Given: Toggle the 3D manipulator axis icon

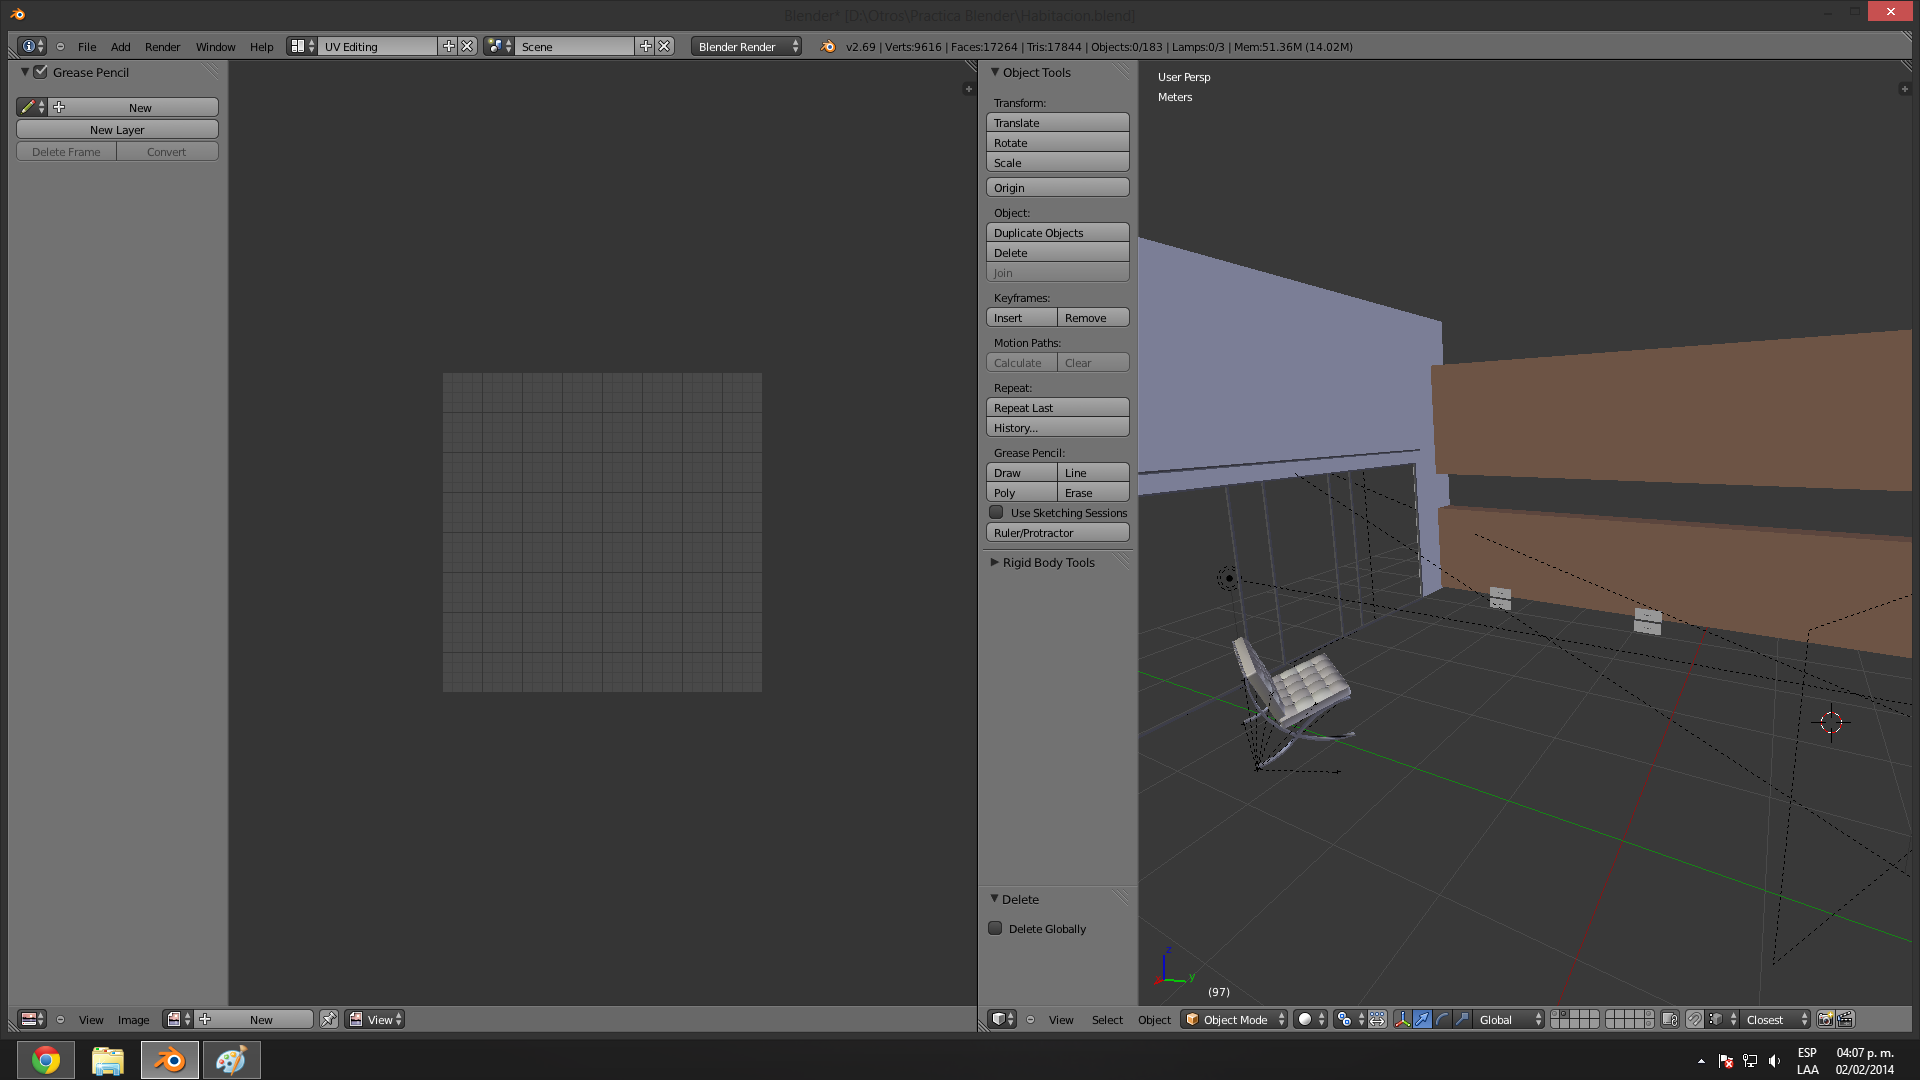Looking at the screenshot, I should click(1402, 1019).
